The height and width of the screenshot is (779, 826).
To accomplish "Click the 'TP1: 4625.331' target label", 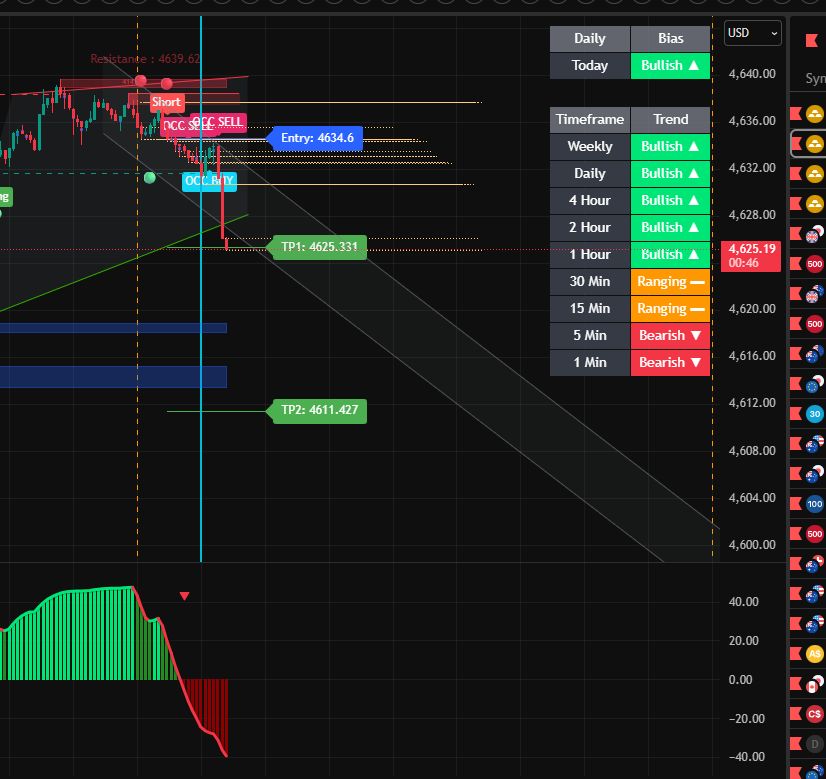I will pos(319,246).
